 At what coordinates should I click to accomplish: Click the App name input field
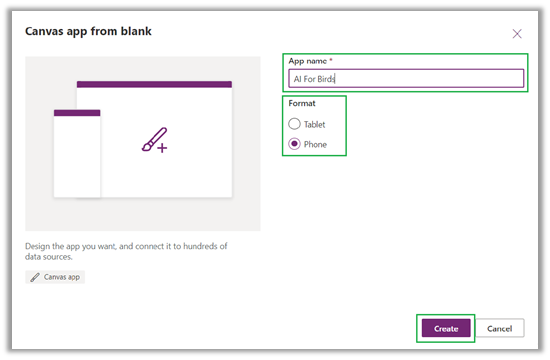pos(406,78)
